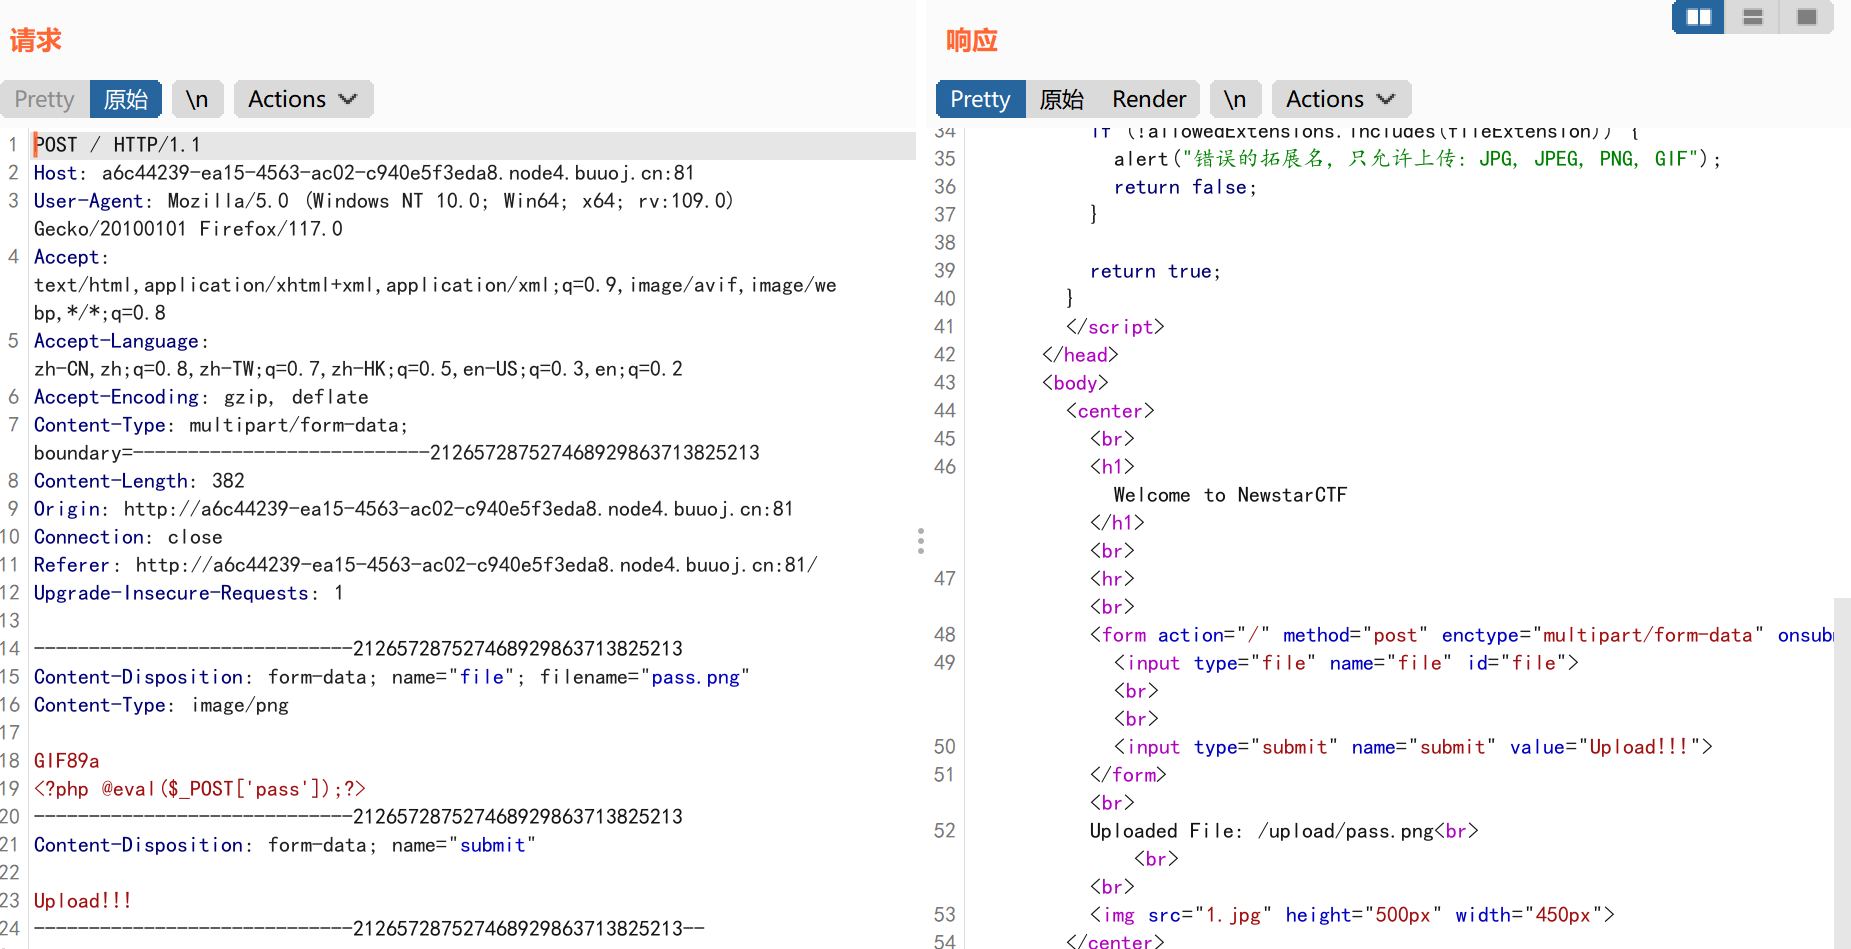
Task: Select Pretty tab in response panel
Action: (980, 99)
